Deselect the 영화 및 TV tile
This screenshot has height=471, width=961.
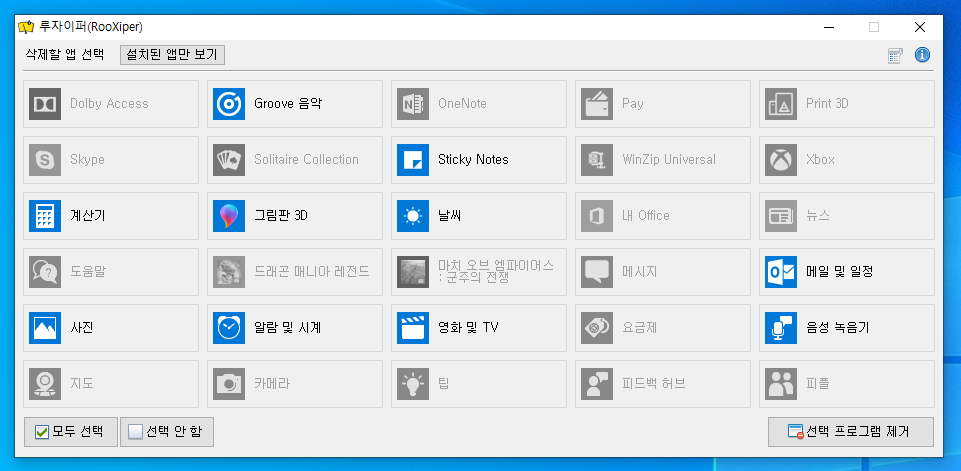[479, 328]
